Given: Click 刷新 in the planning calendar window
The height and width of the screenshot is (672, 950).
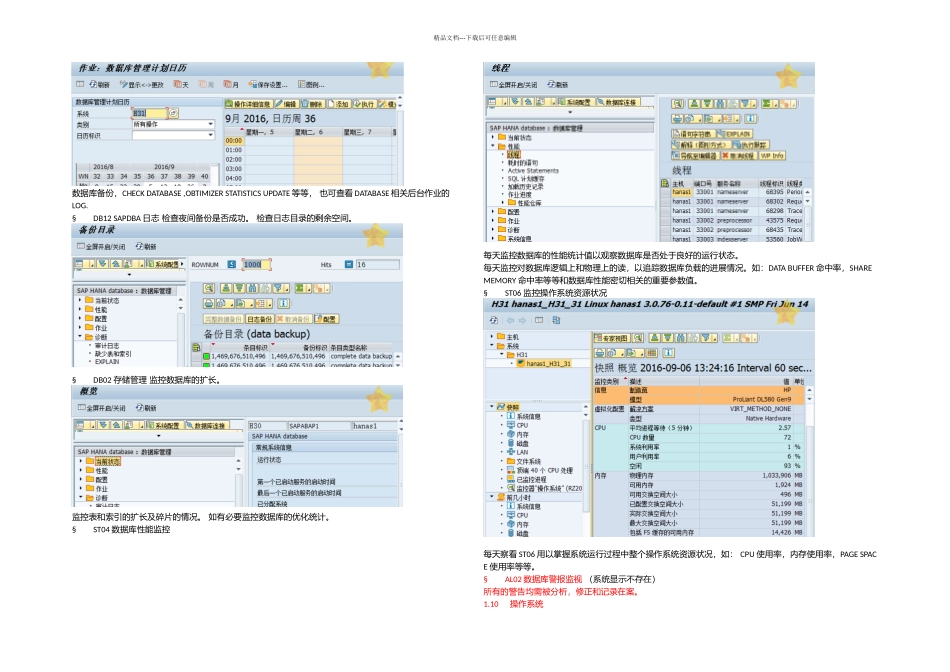Looking at the screenshot, I should point(99,85).
